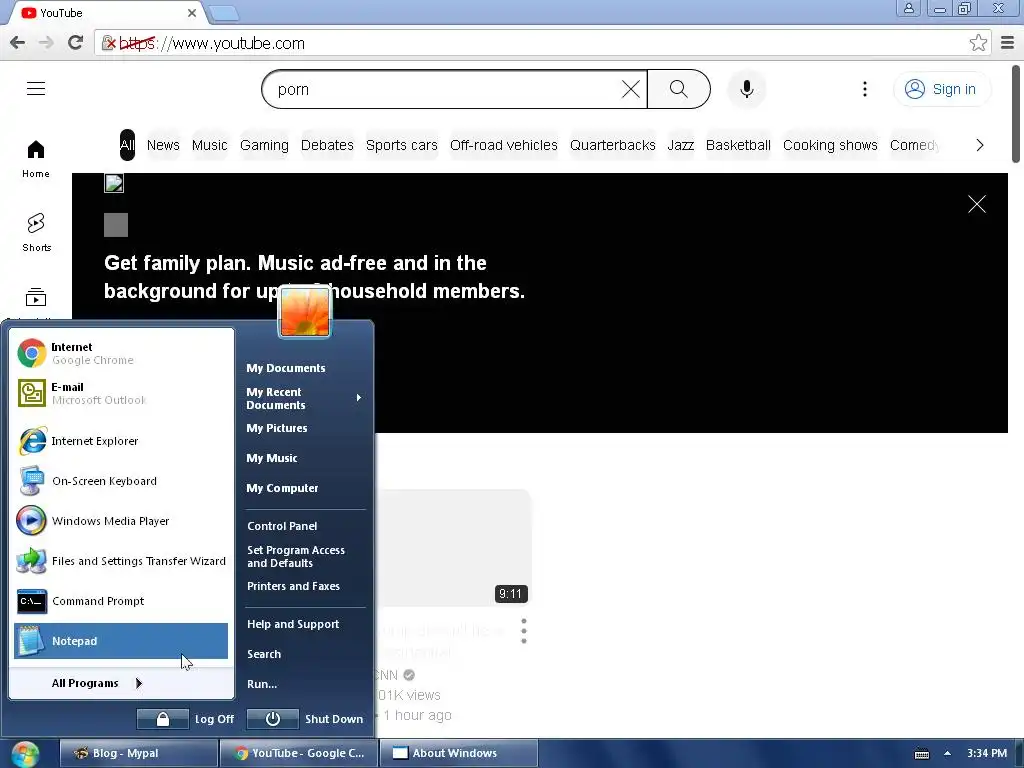Switch to Blog - Mypal taskbar window
This screenshot has height=768, width=1024.
coord(138,754)
